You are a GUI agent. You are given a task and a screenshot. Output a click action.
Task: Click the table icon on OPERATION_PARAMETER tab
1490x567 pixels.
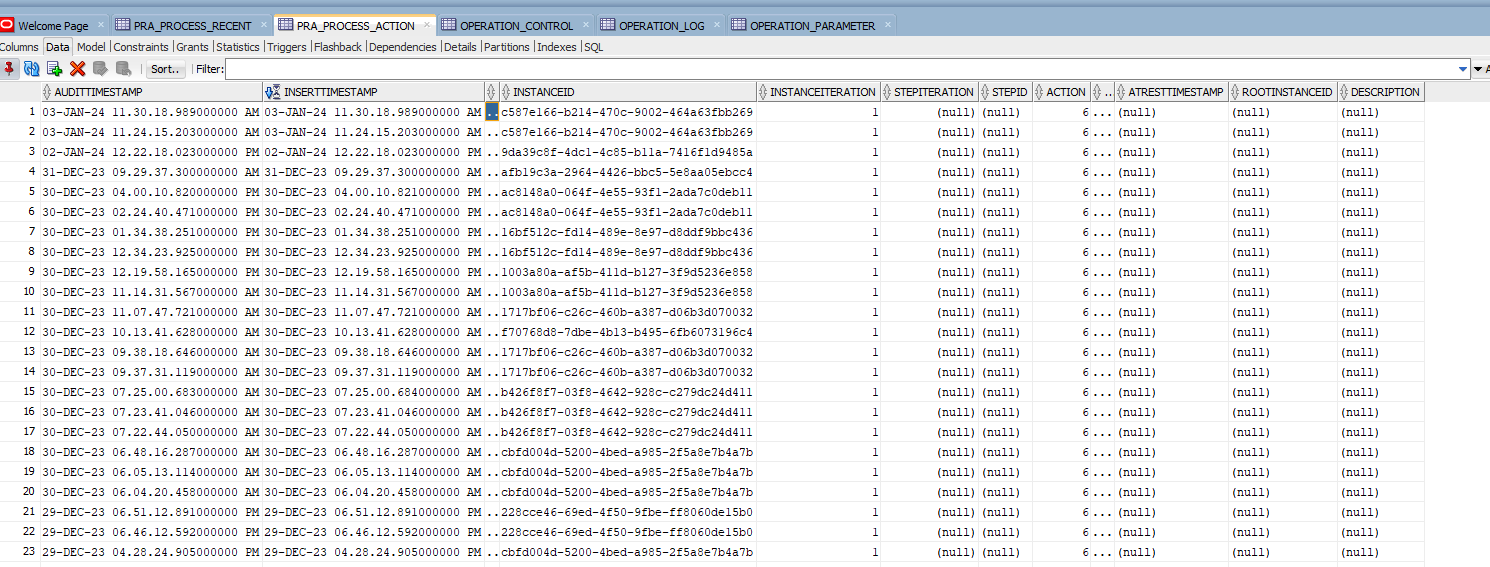pos(739,25)
